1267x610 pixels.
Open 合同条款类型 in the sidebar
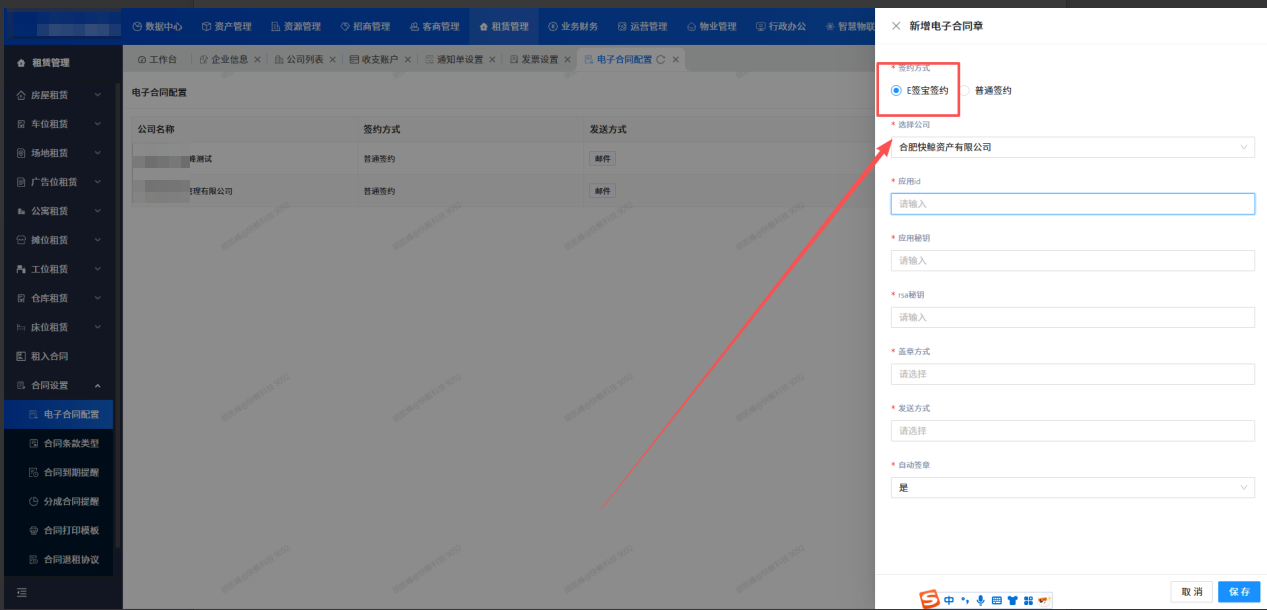[x=71, y=443]
